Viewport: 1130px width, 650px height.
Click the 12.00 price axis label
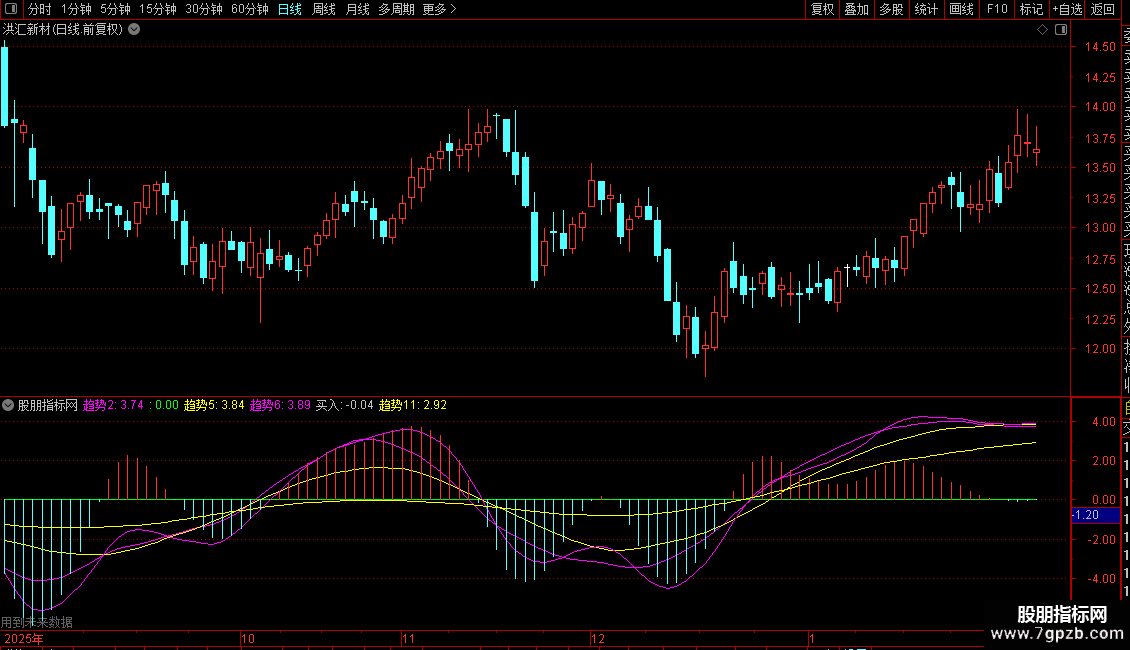pos(1100,349)
